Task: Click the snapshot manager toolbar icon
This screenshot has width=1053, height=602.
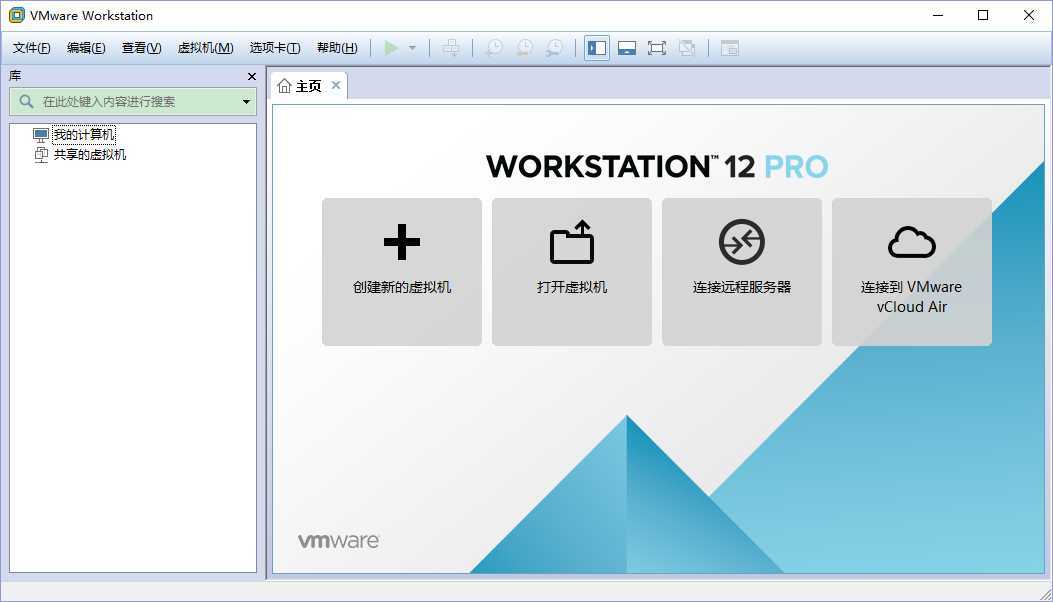Action: [x=554, y=48]
